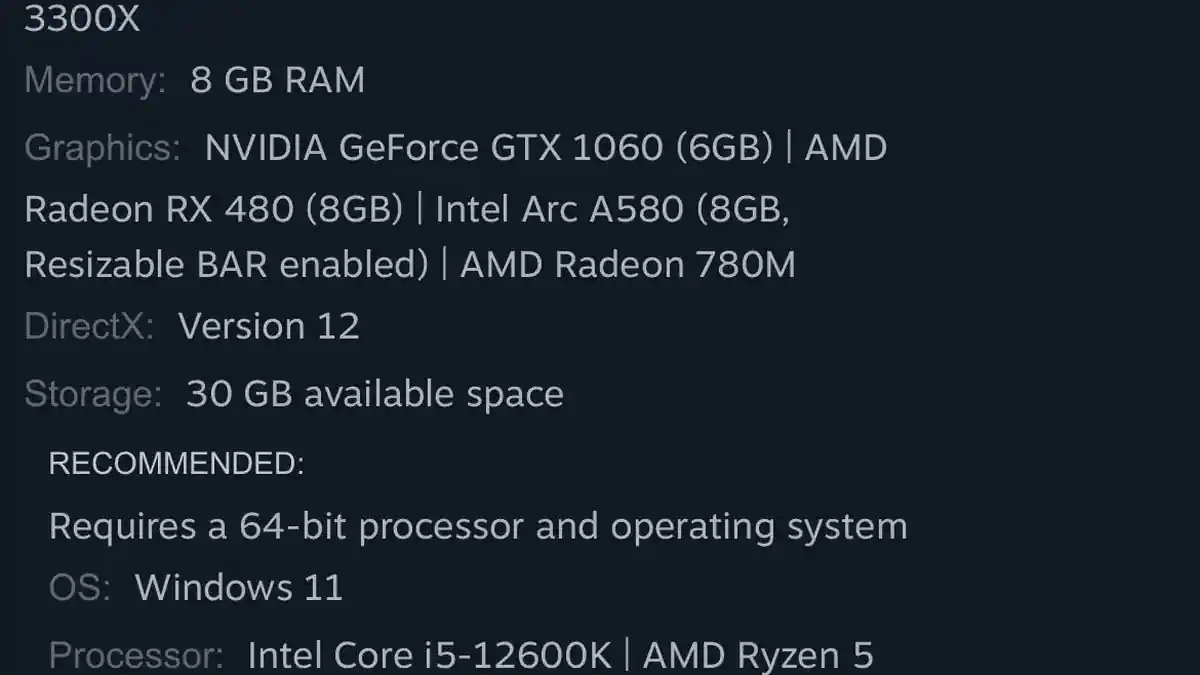Click the "AMD Ryzen 5" text
Image resolution: width=1200 pixels, height=675 pixels.
point(758,656)
